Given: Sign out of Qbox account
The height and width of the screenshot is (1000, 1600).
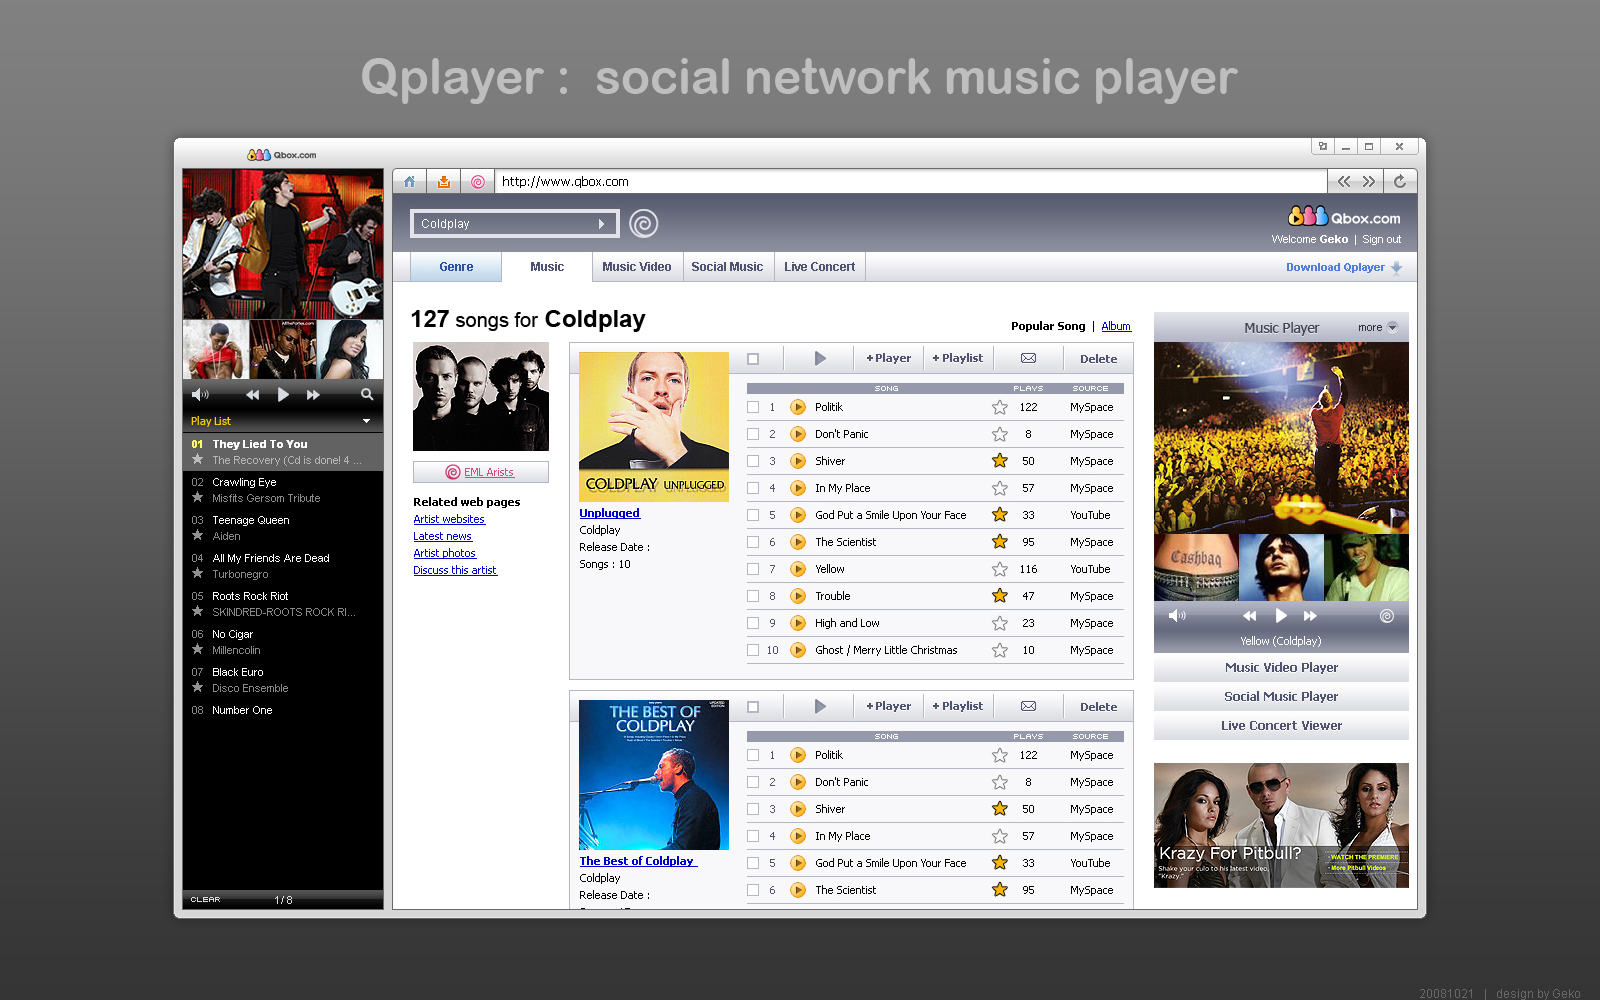Looking at the screenshot, I should click(x=1381, y=239).
